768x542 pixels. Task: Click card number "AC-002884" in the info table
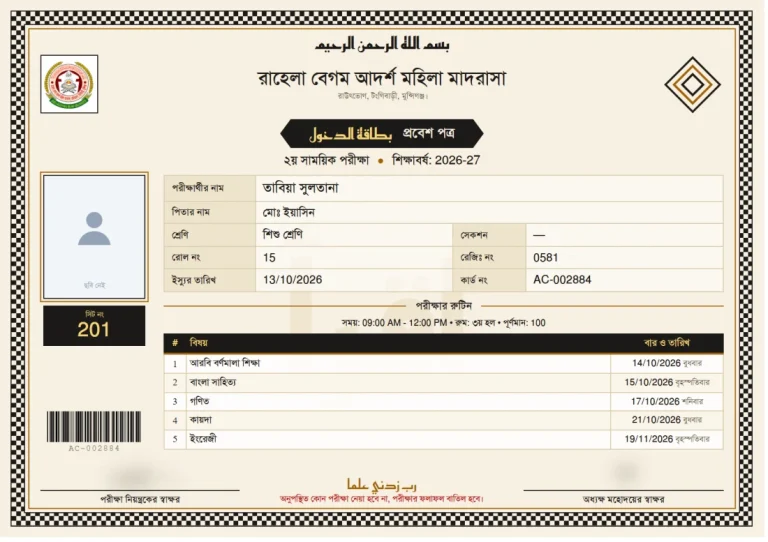[x=562, y=280]
